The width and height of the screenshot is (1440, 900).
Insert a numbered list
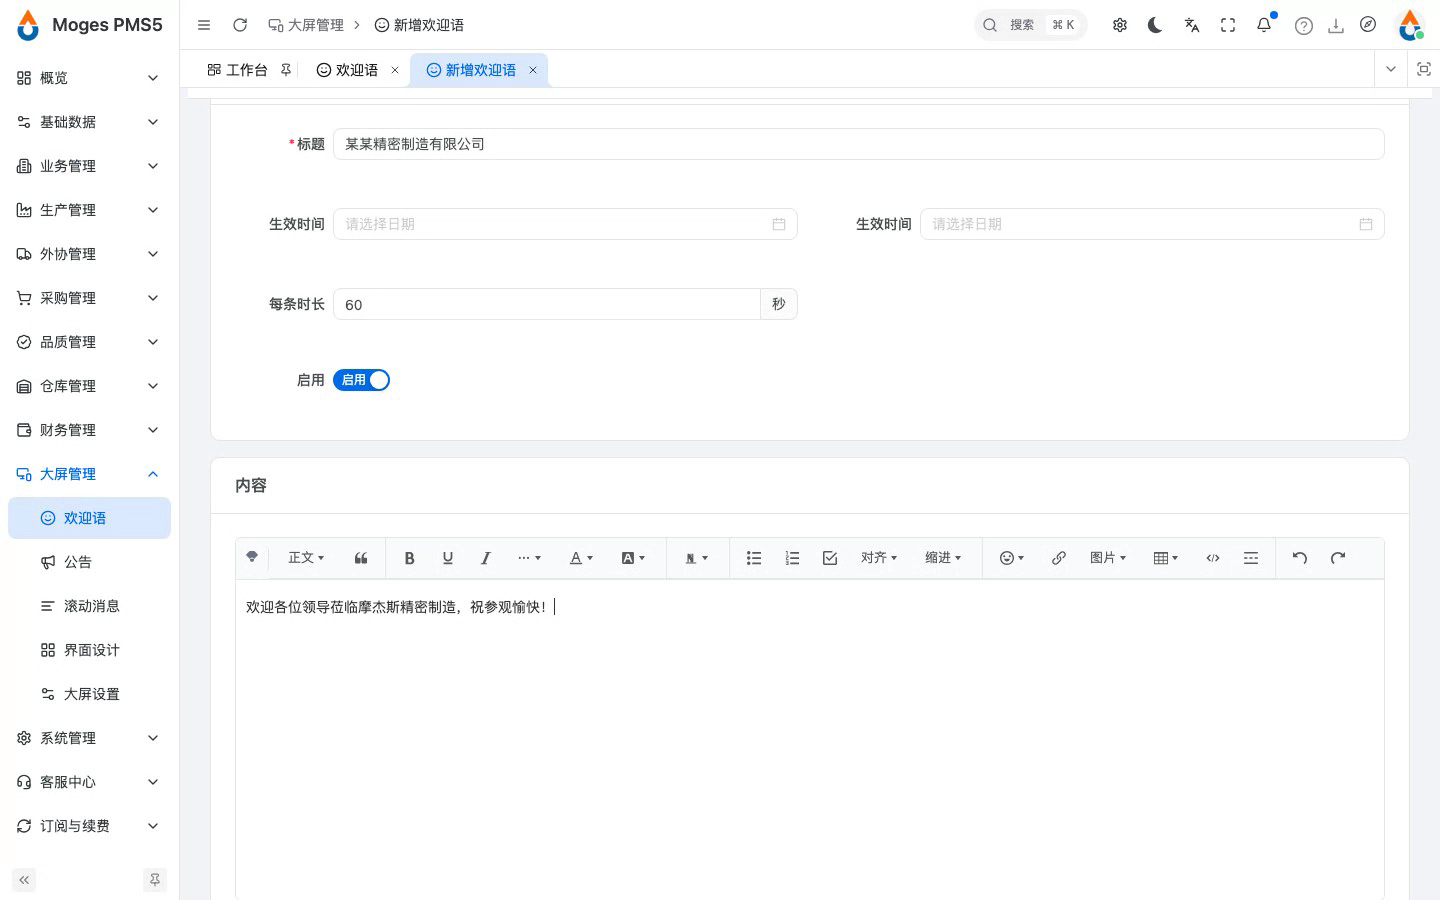[792, 558]
